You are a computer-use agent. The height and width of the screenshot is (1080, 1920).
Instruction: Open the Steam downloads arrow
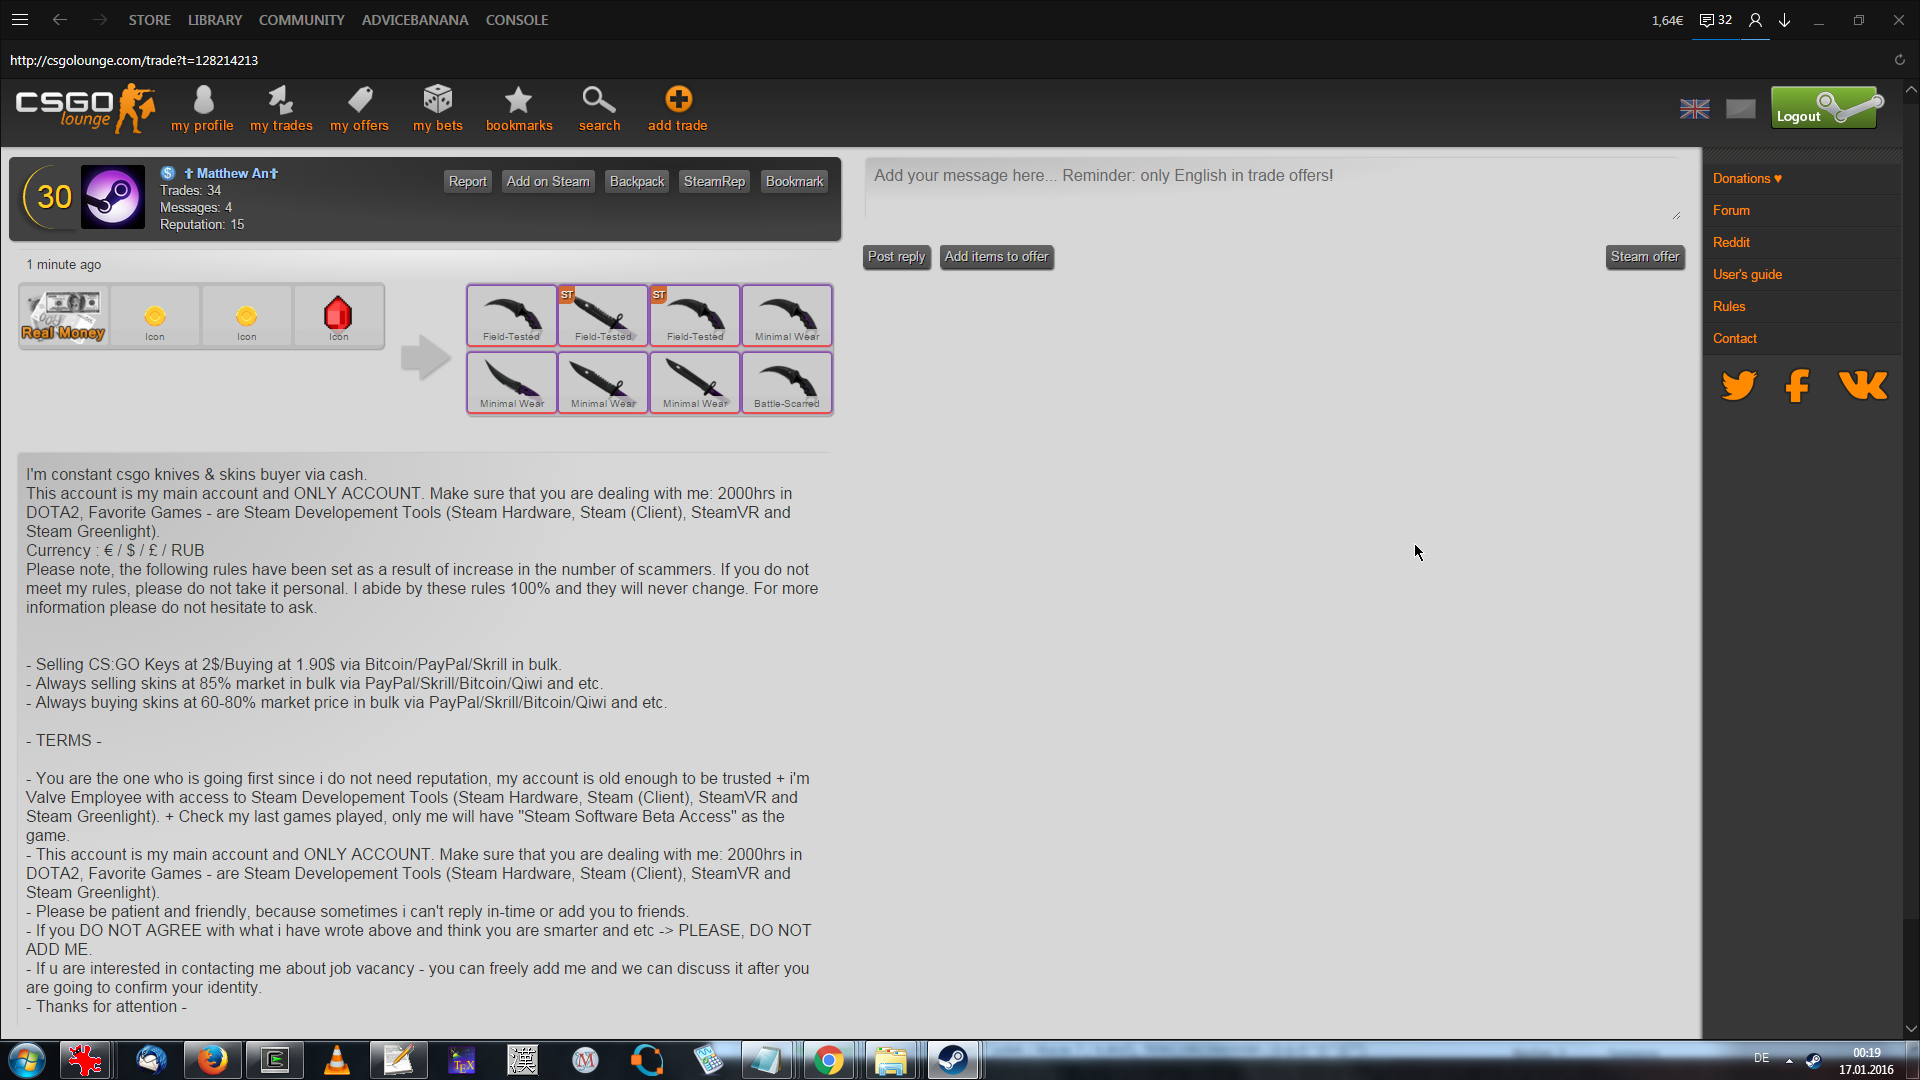point(1784,20)
